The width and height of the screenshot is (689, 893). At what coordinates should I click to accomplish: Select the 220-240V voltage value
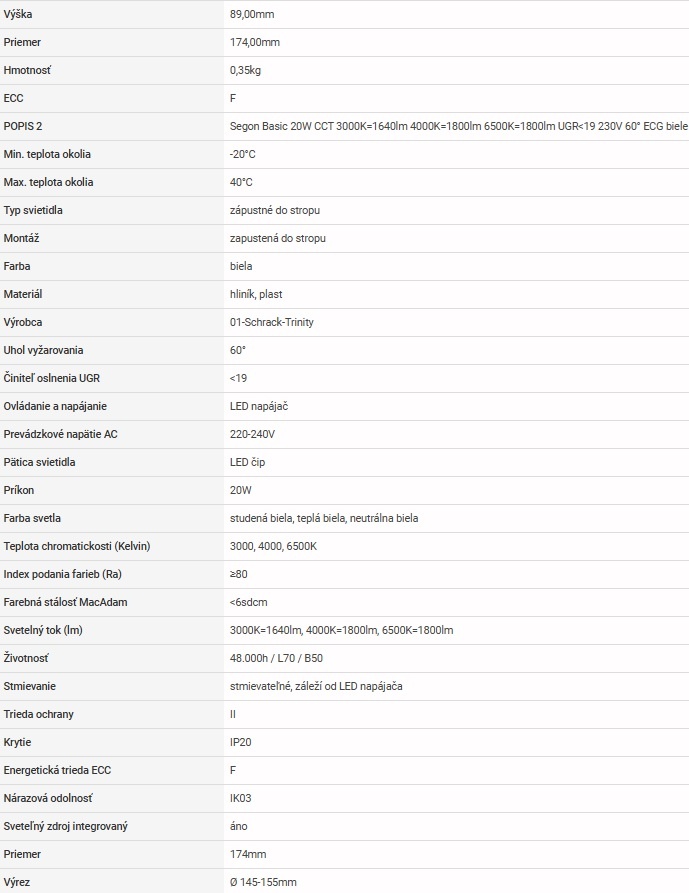[252, 435]
